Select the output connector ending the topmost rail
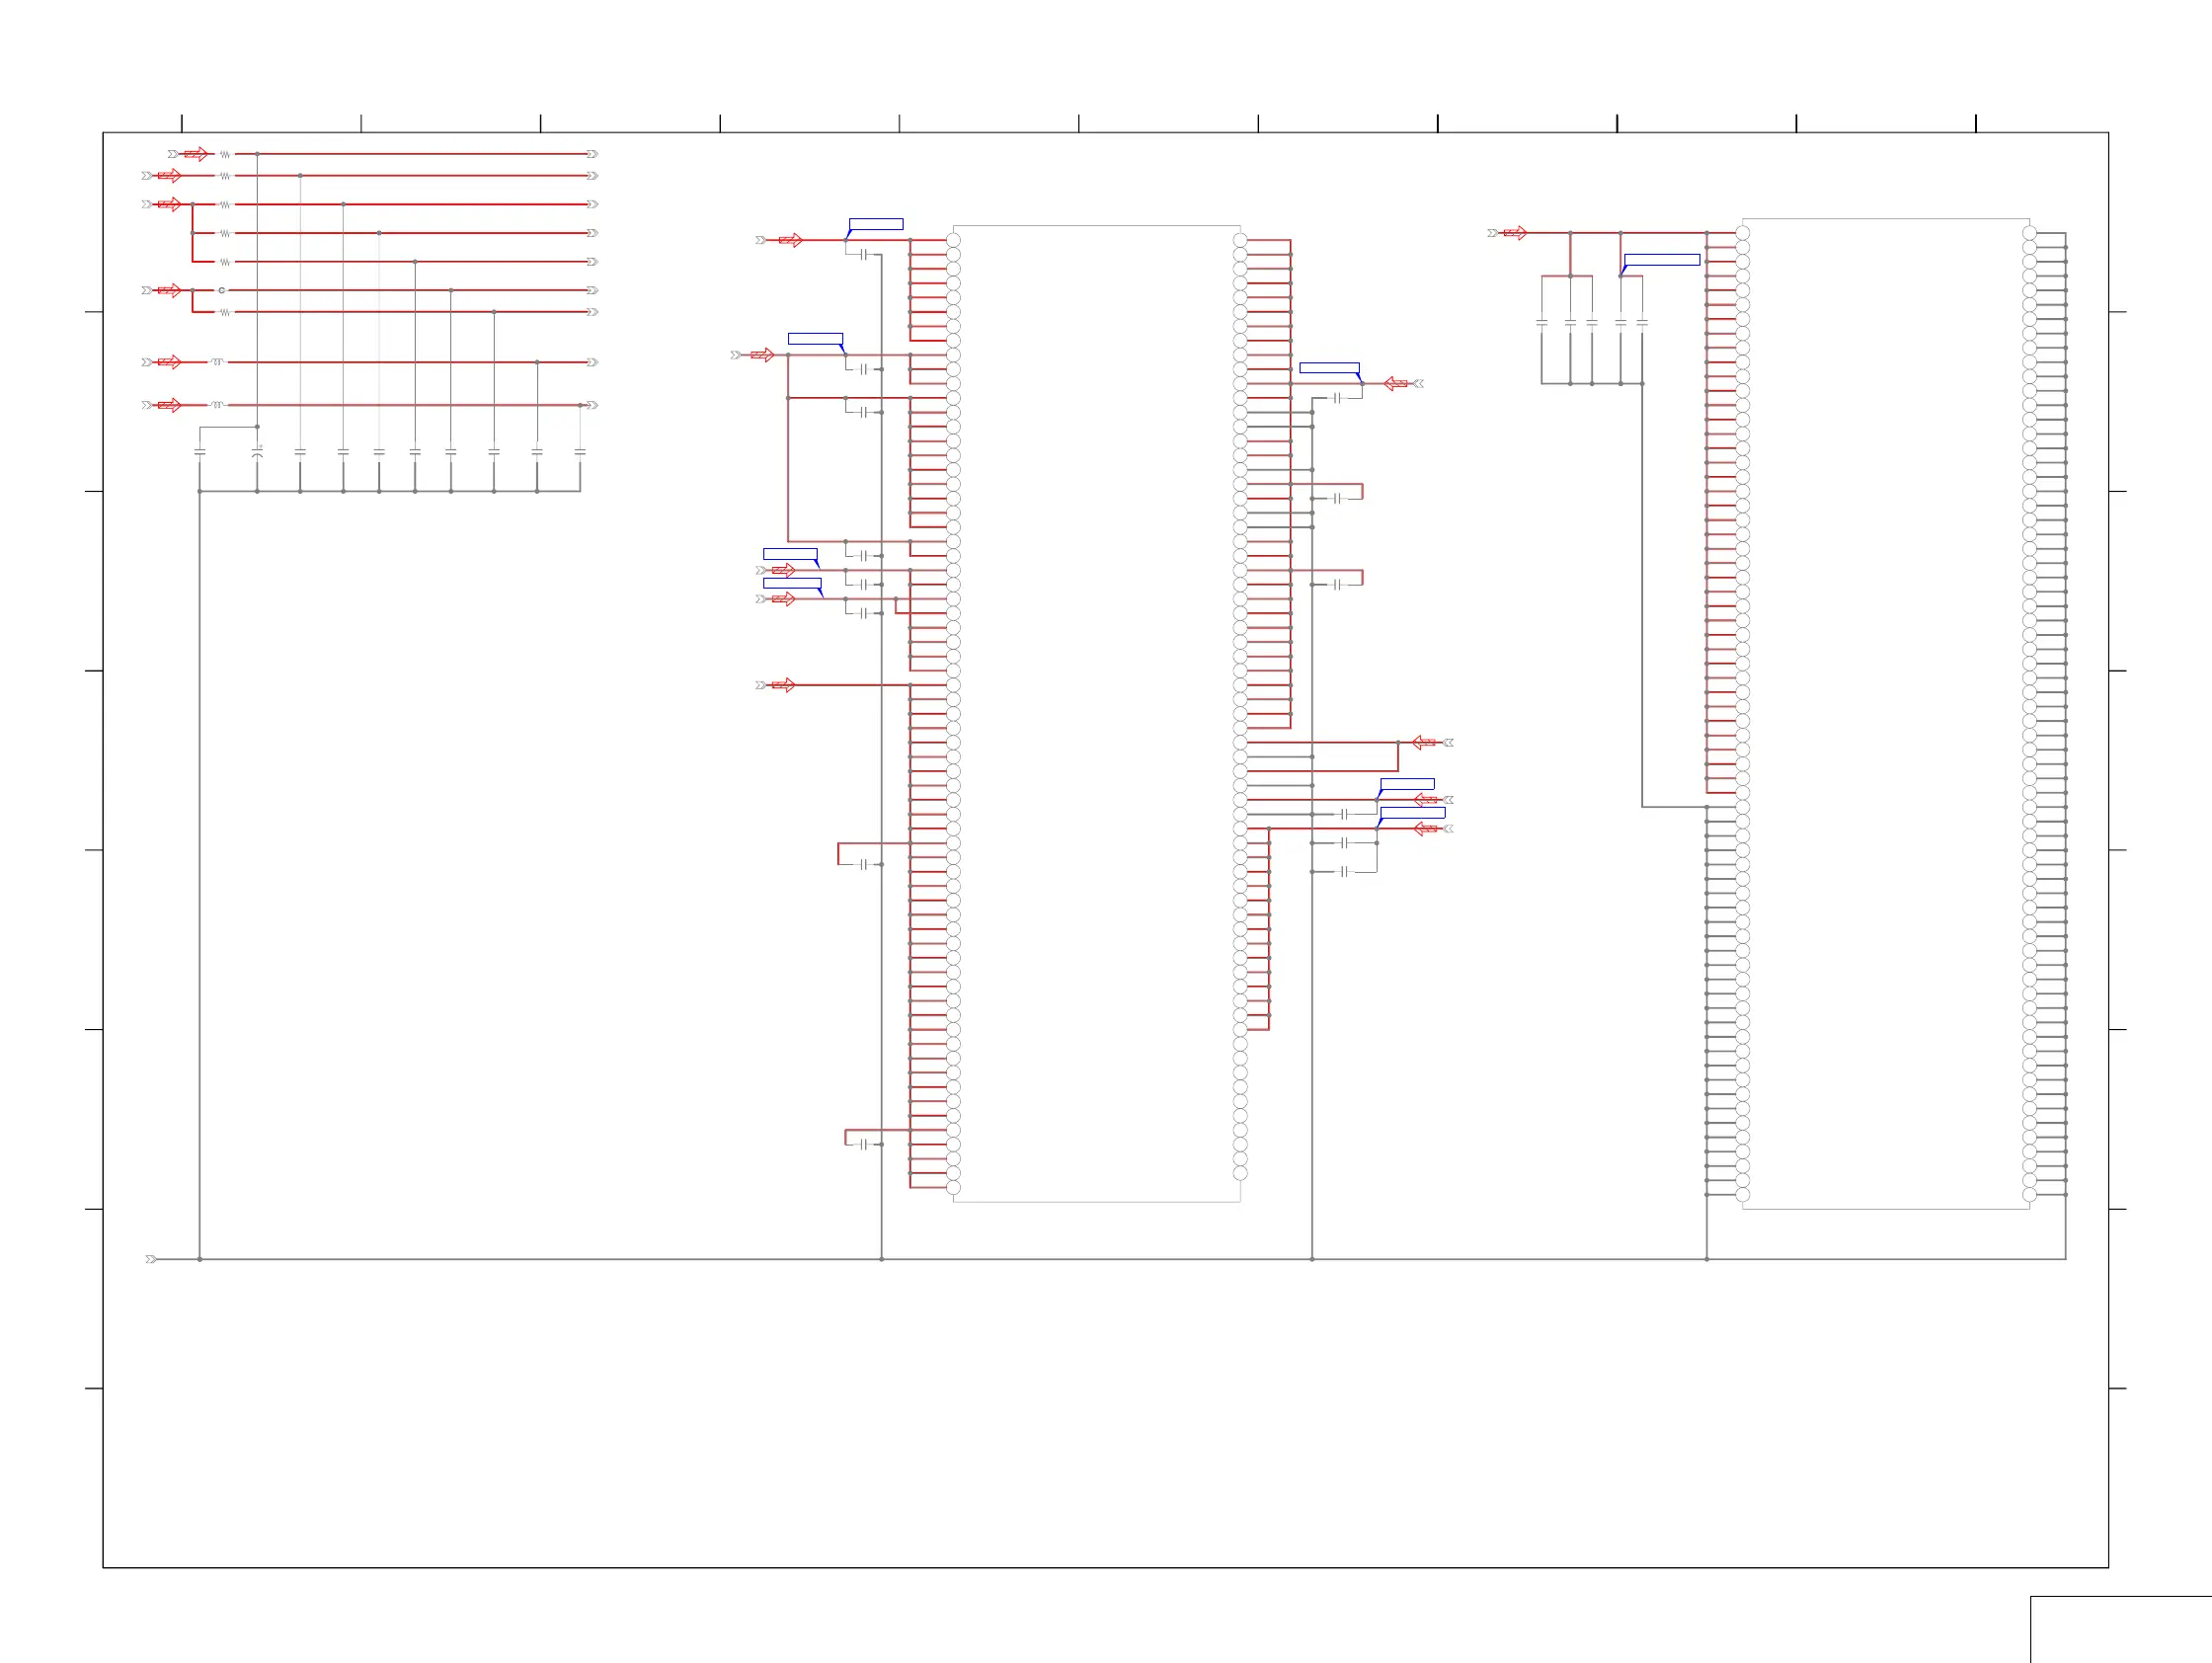The image size is (2212, 1663). click(593, 154)
